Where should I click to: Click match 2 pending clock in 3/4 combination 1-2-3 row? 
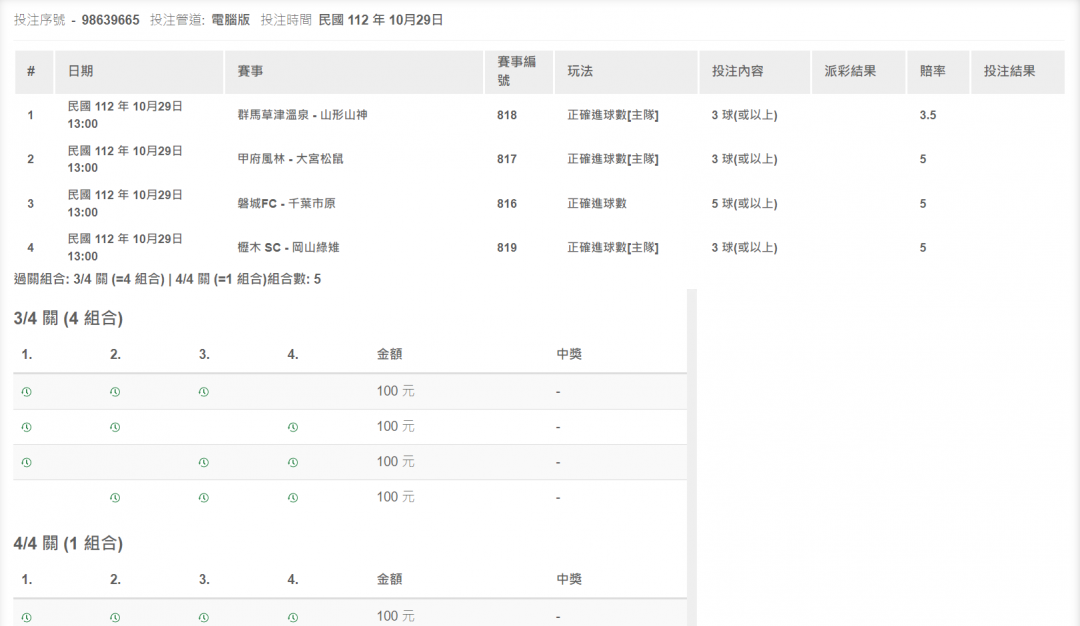click(x=115, y=392)
